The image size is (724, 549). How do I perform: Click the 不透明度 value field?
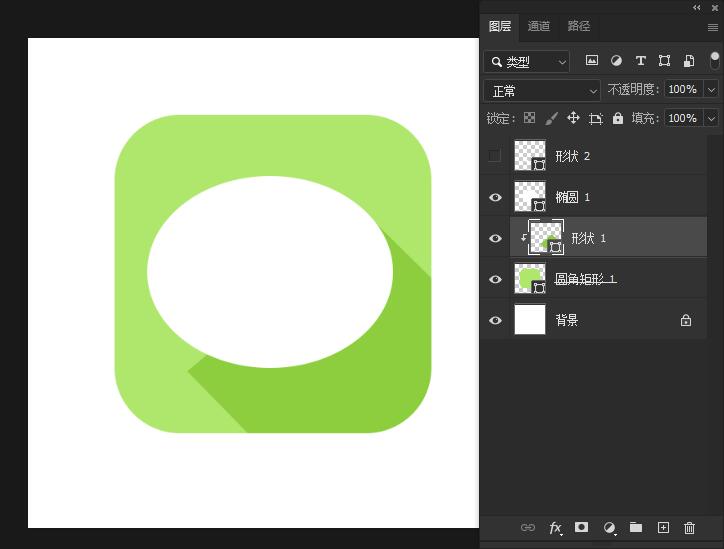click(x=684, y=89)
